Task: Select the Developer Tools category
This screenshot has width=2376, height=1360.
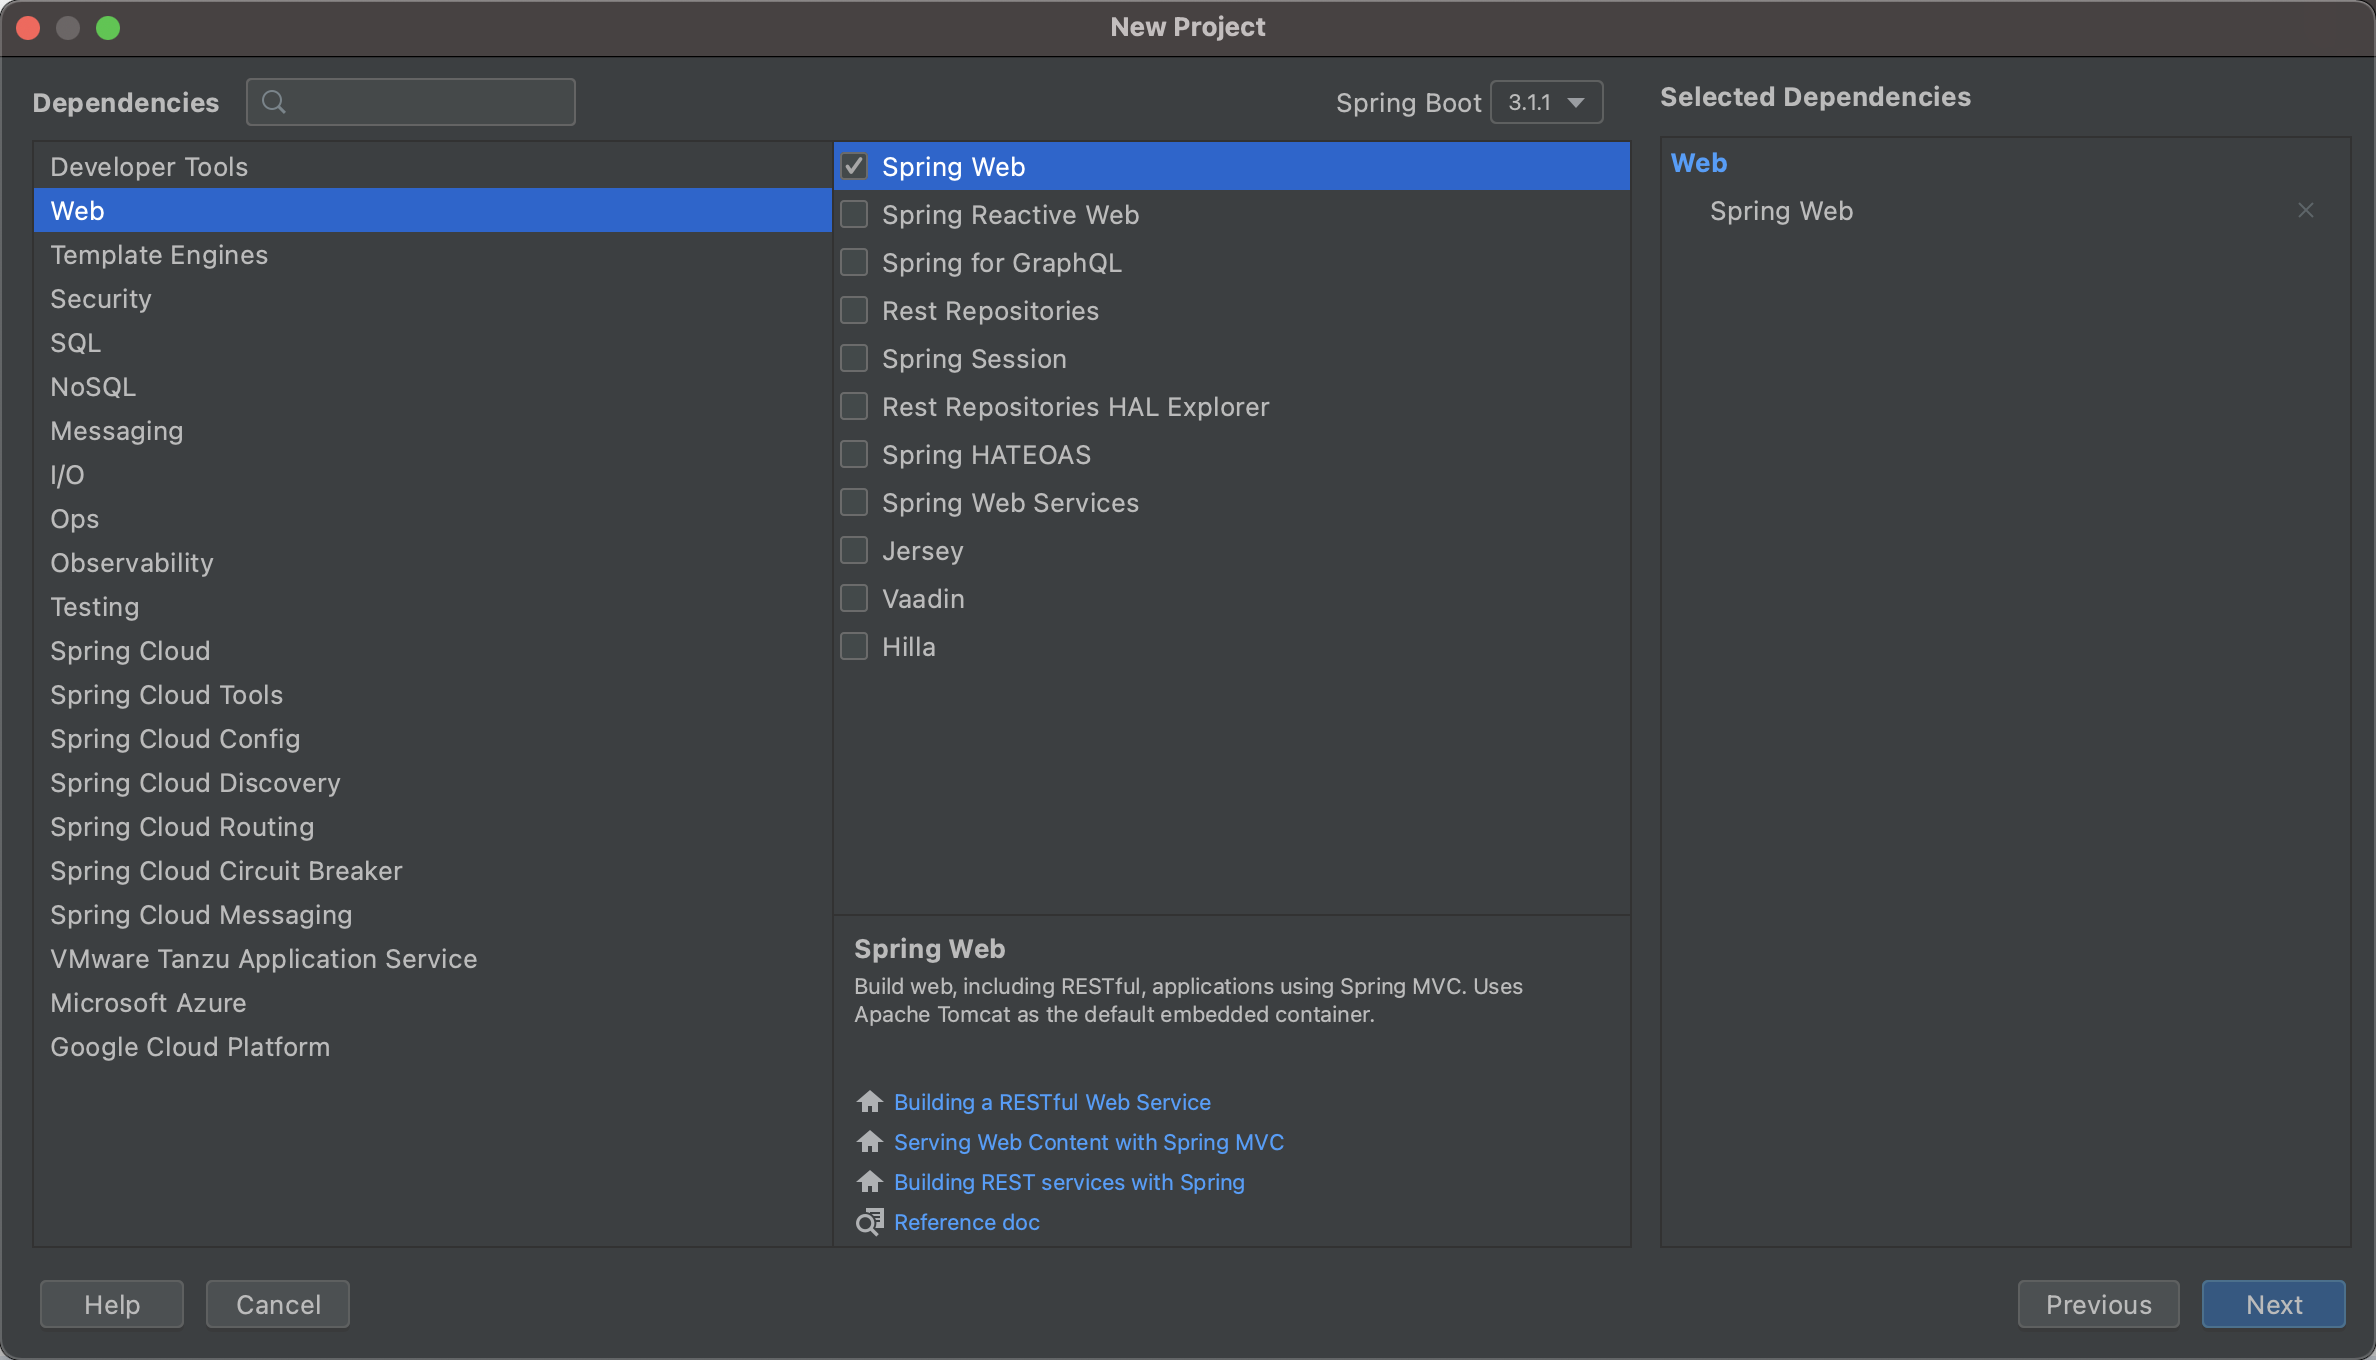Action: click(149, 167)
